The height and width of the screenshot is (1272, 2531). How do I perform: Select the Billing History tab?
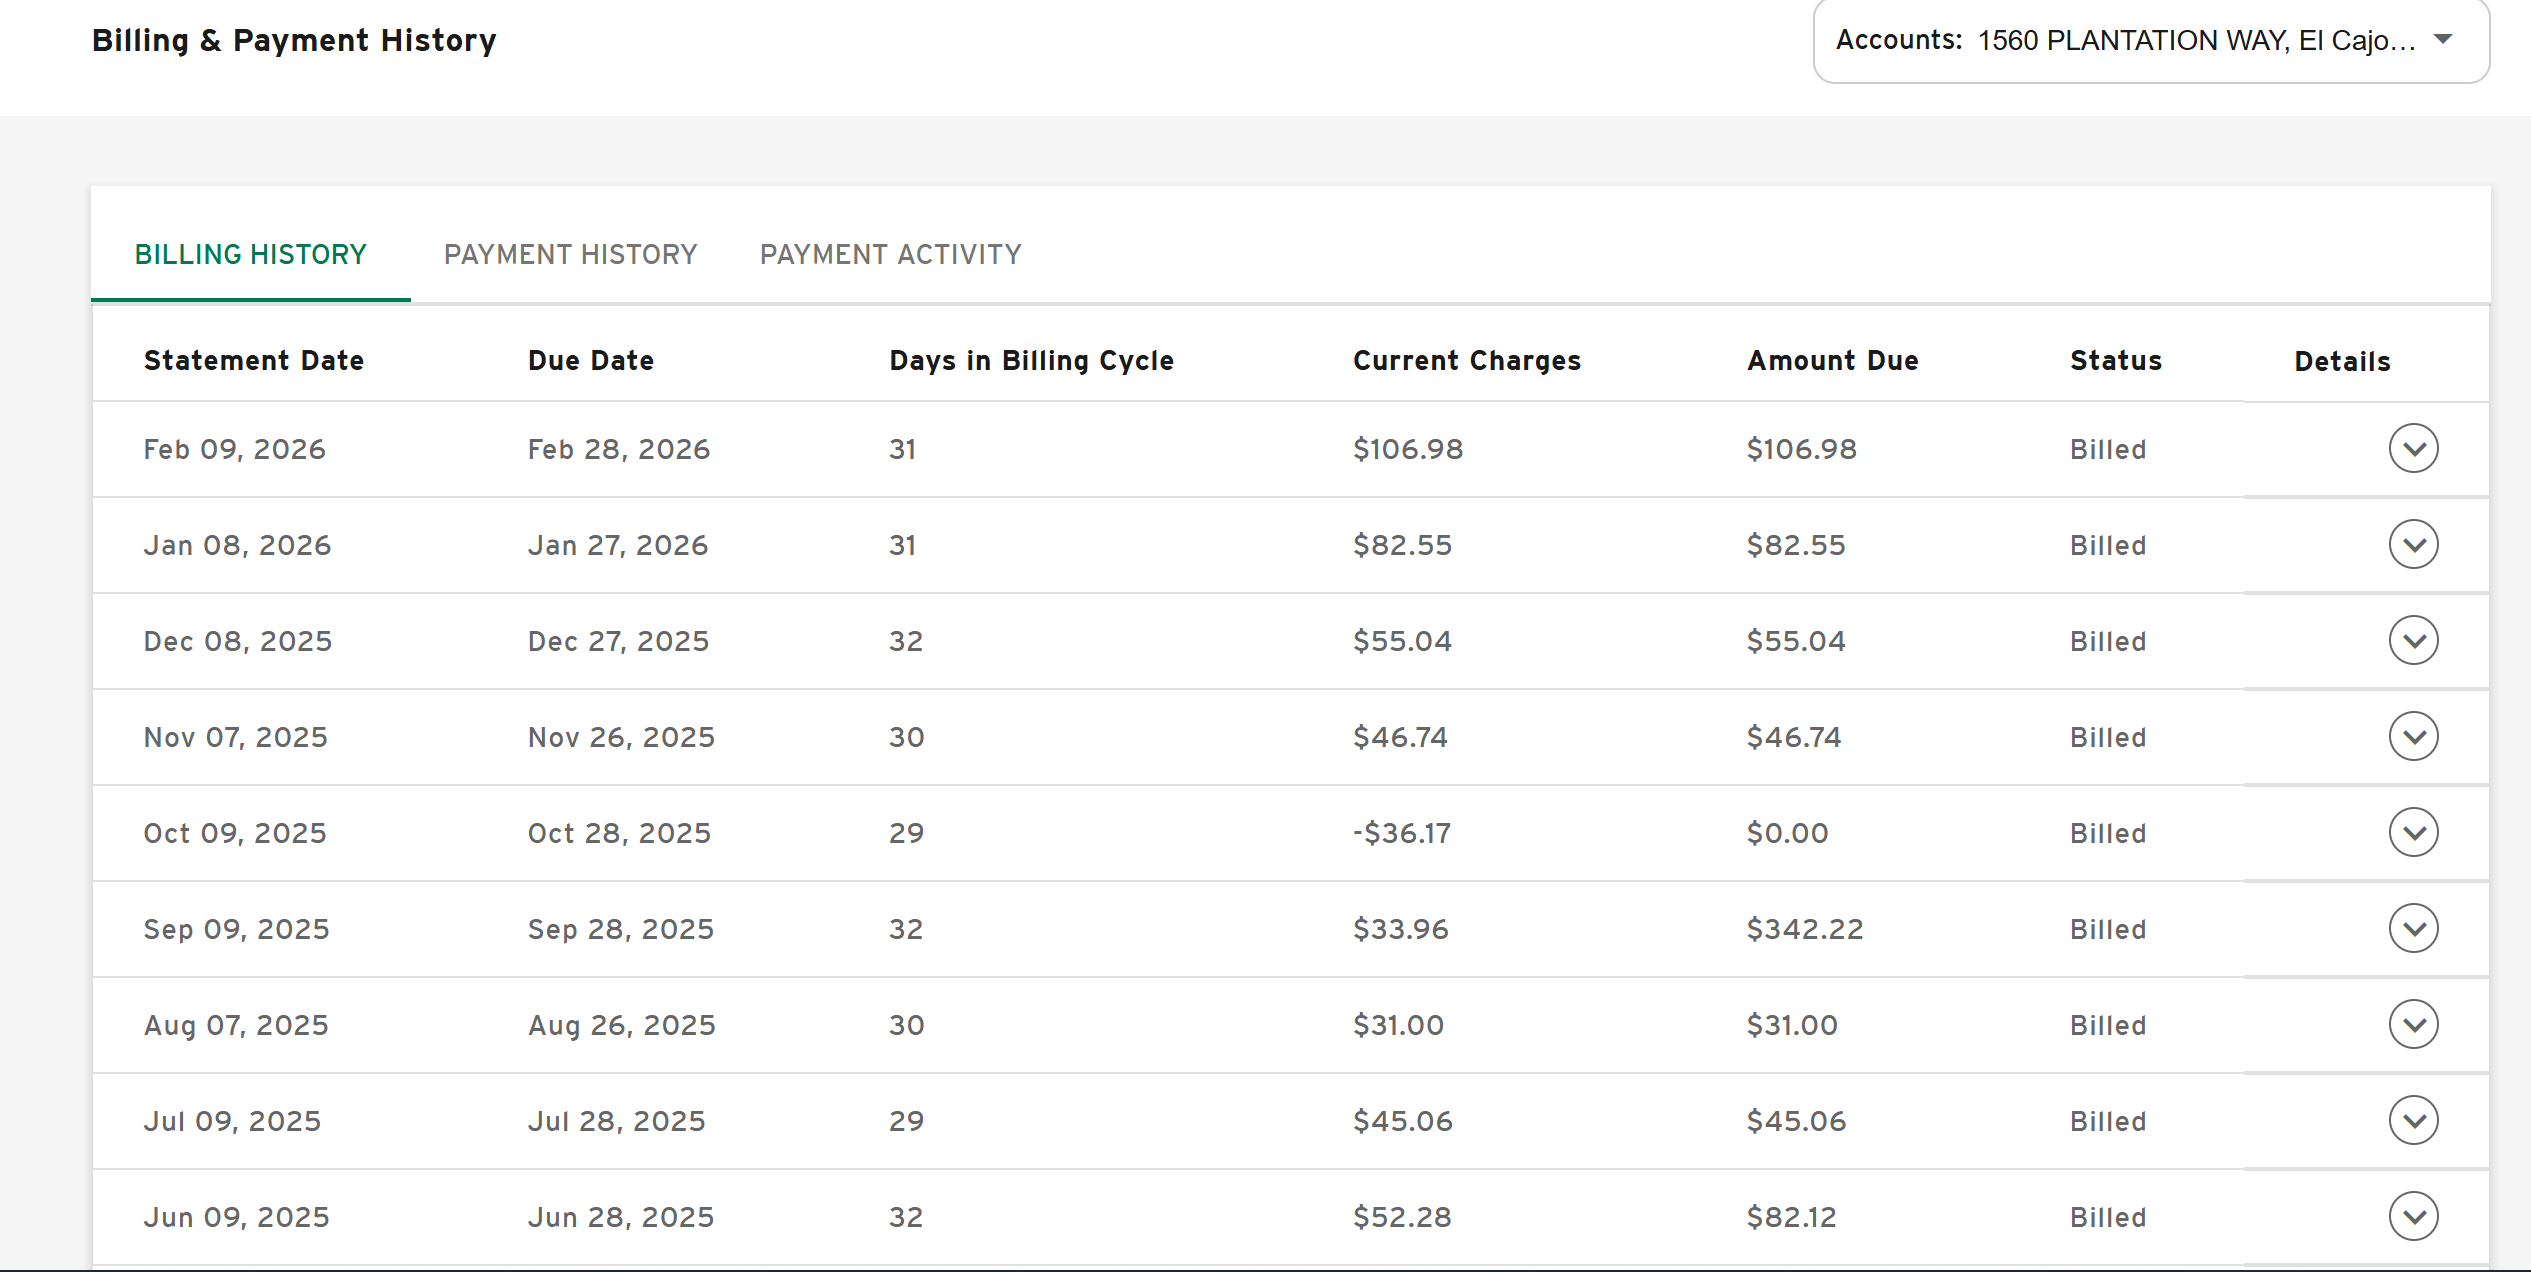[251, 255]
